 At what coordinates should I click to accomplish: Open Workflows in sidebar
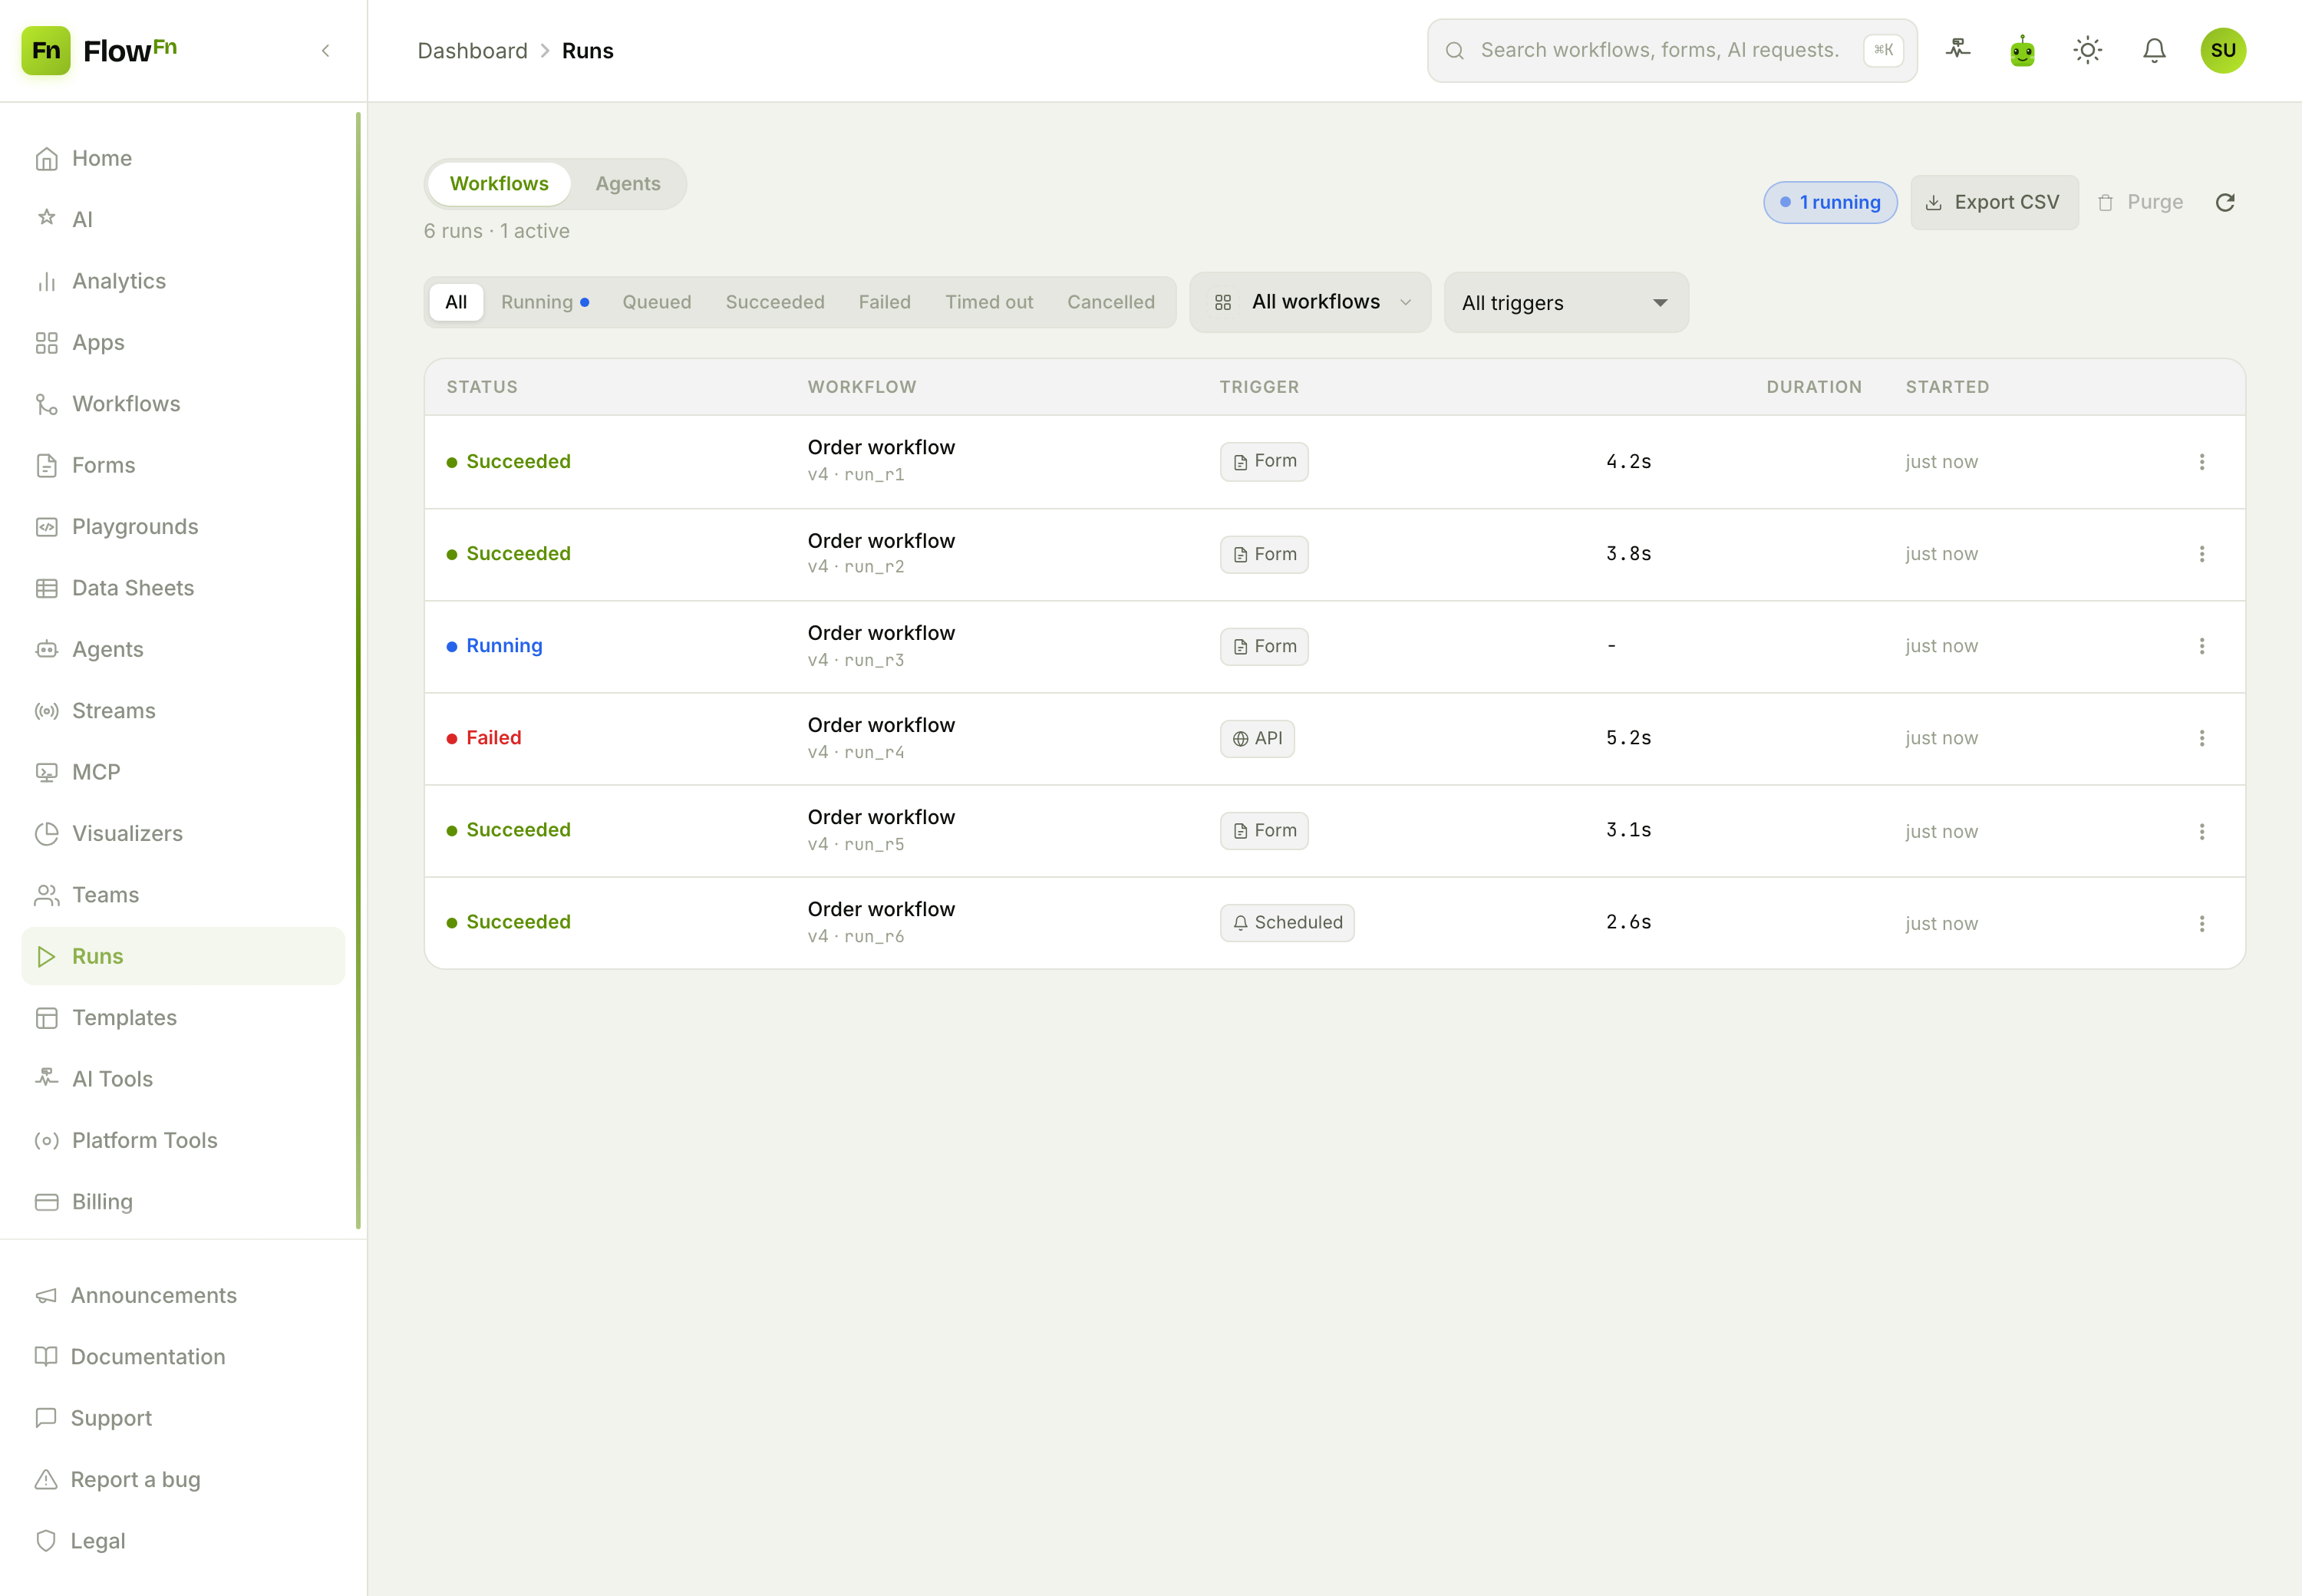(x=183, y=404)
